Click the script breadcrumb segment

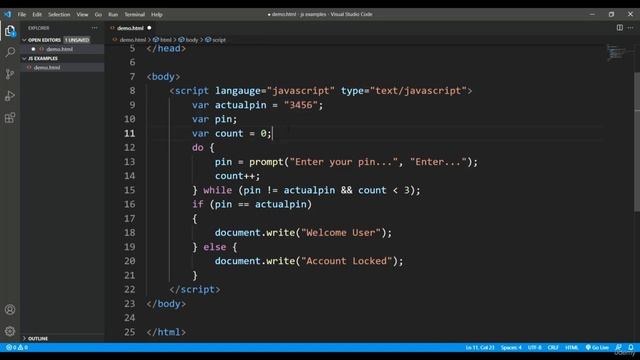click(219, 40)
